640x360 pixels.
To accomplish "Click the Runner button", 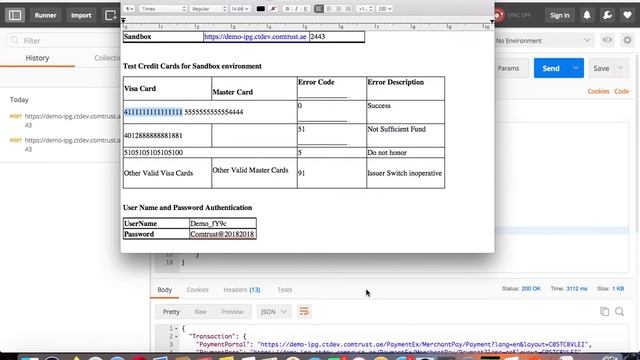I will pos(45,16).
